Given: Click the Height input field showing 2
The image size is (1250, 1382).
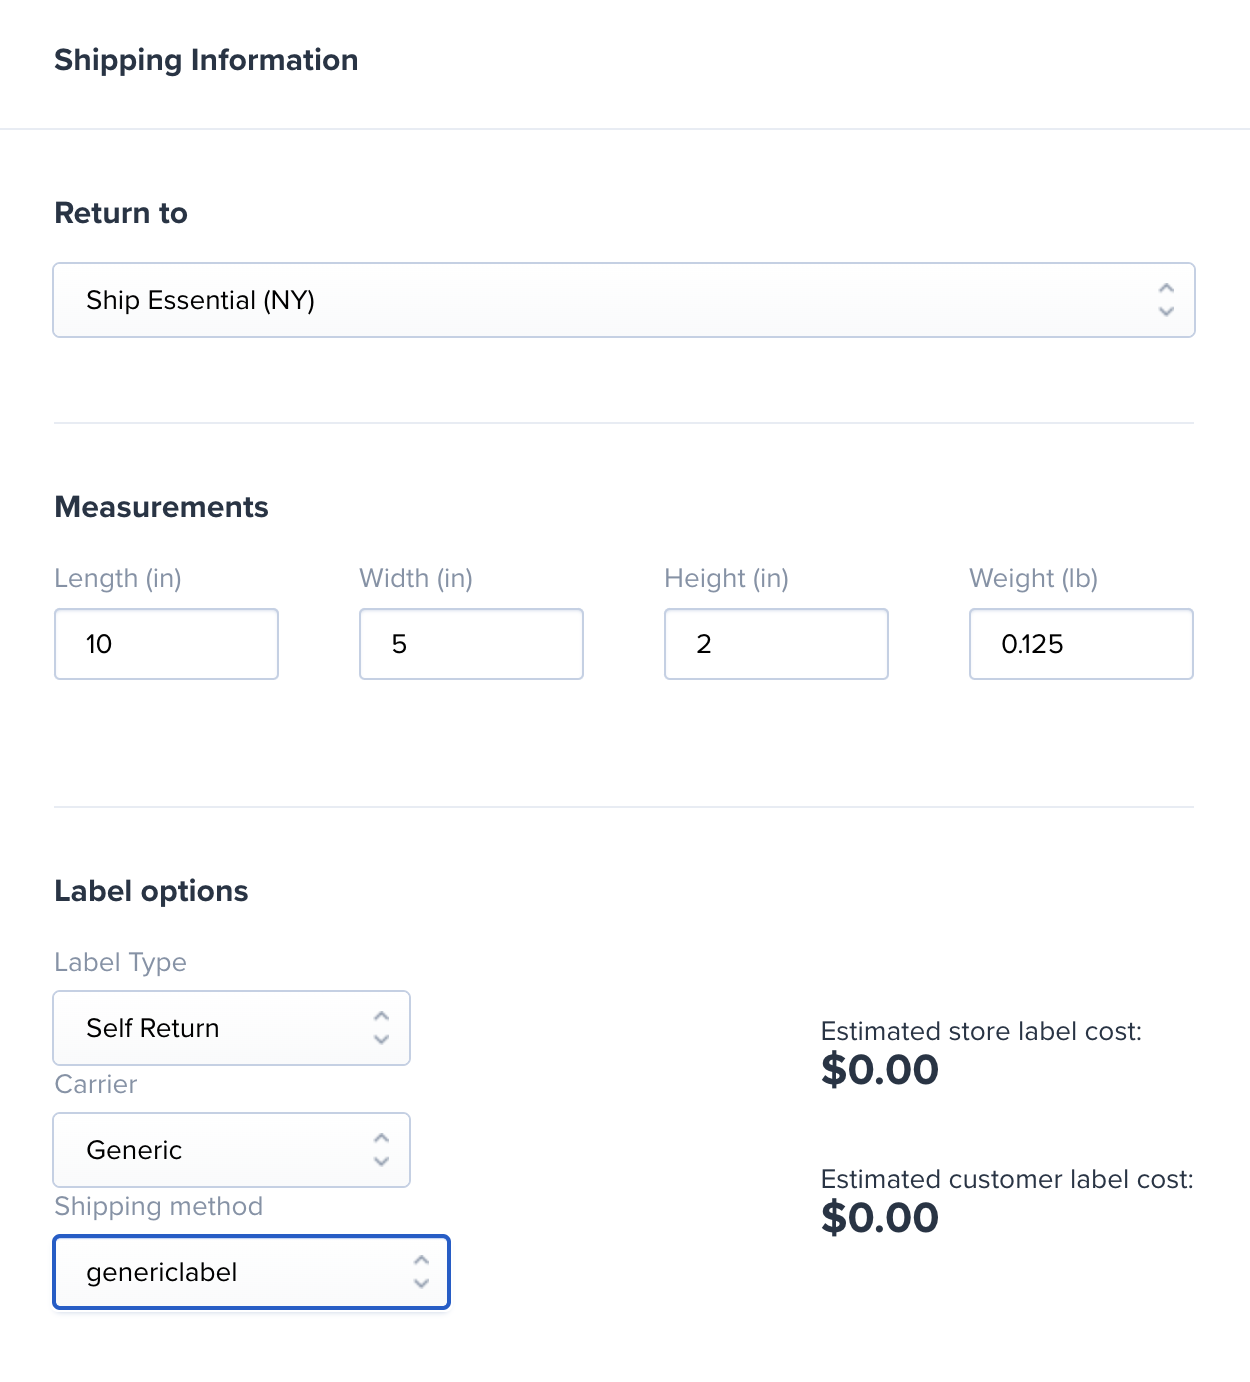Looking at the screenshot, I should pos(776,644).
